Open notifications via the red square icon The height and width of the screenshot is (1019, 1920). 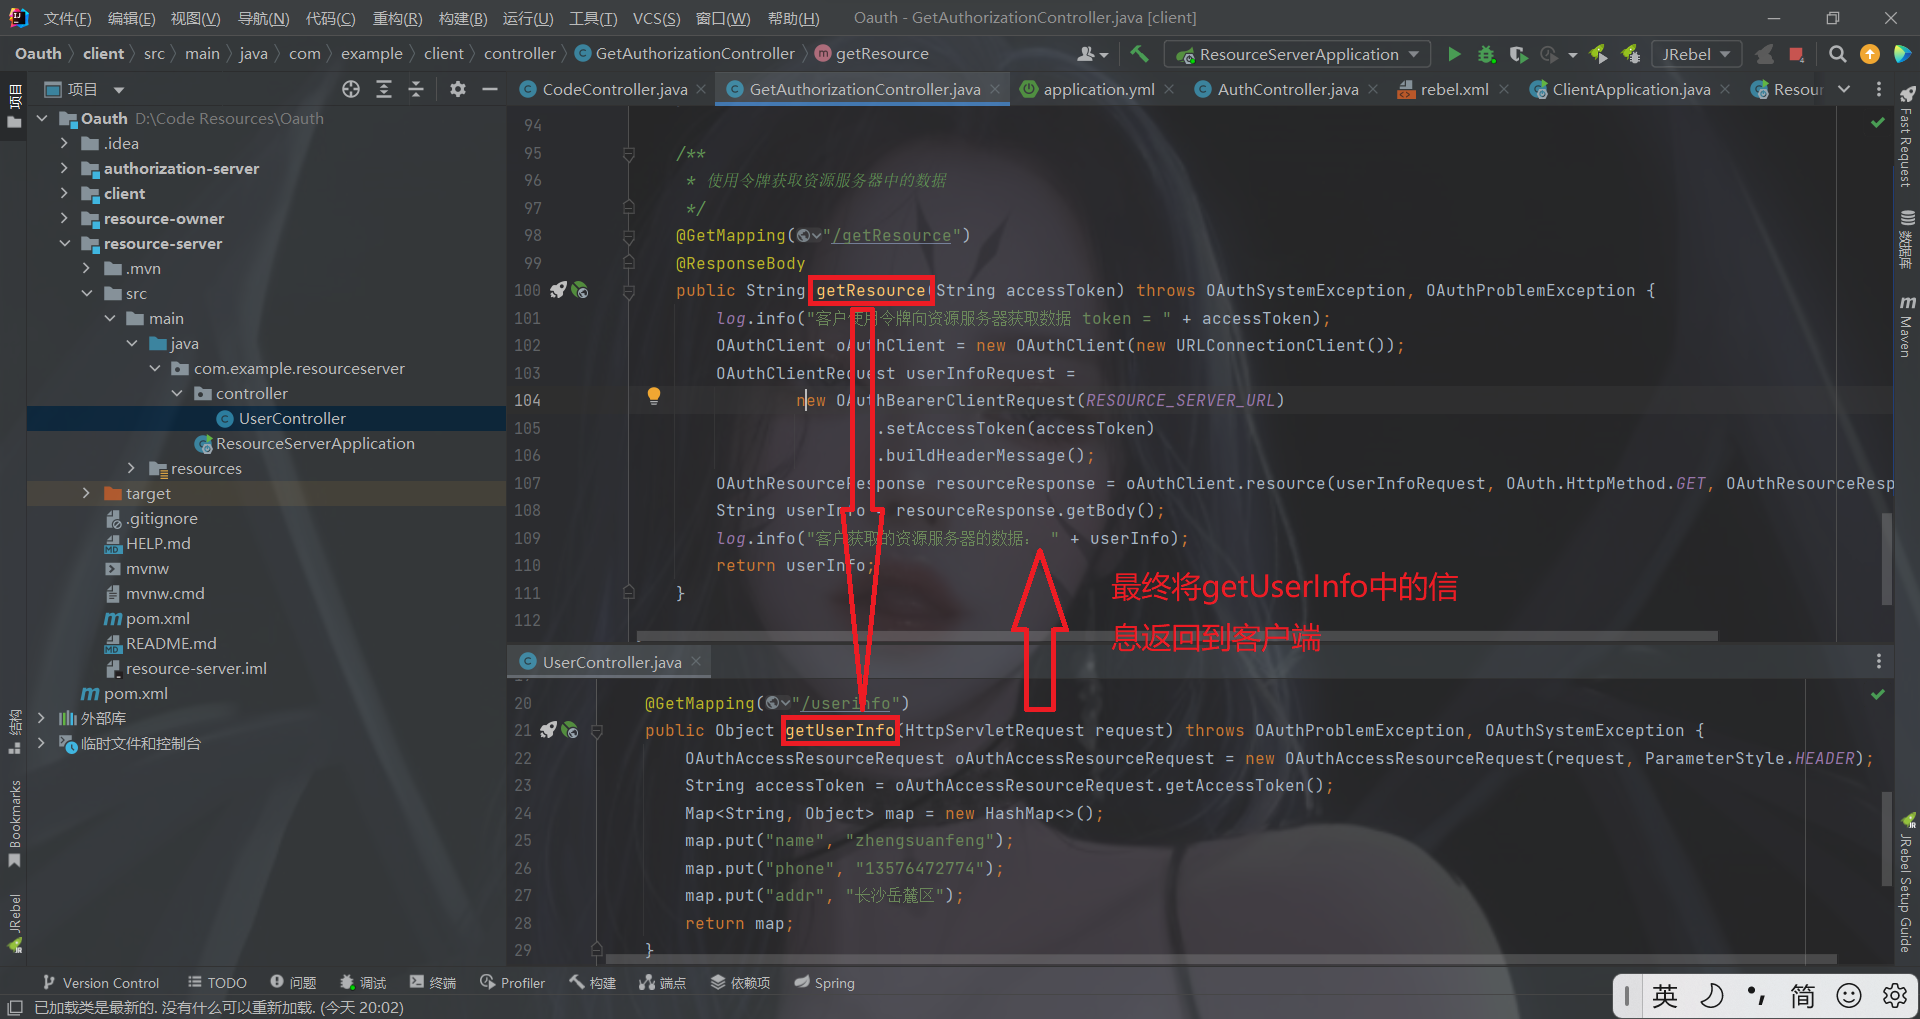tap(1797, 54)
